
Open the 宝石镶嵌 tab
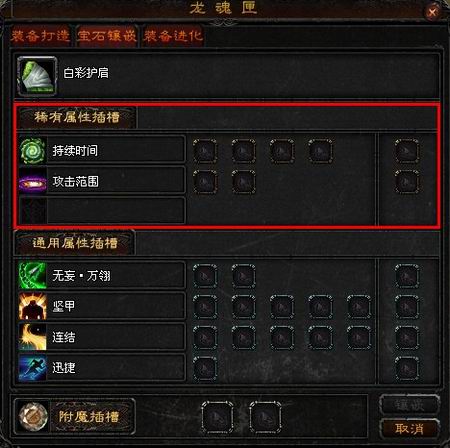(x=106, y=36)
